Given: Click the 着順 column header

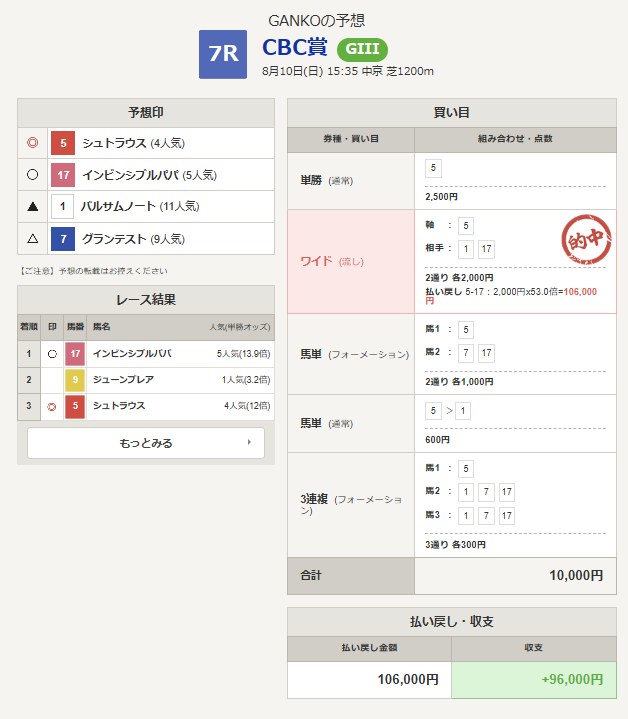Looking at the screenshot, I should pyautogui.click(x=29, y=327).
